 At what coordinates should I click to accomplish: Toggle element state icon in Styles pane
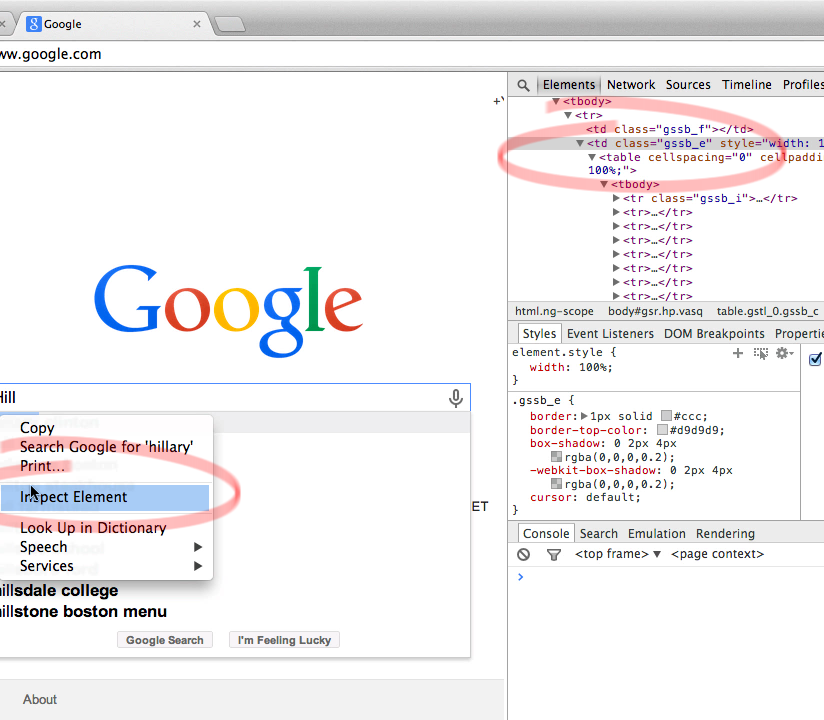click(760, 353)
